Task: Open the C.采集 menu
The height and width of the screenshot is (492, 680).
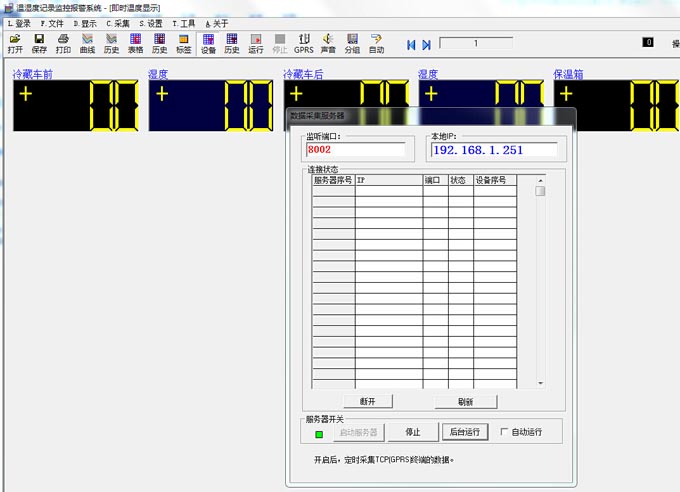Action: click(x=118, y=23)
